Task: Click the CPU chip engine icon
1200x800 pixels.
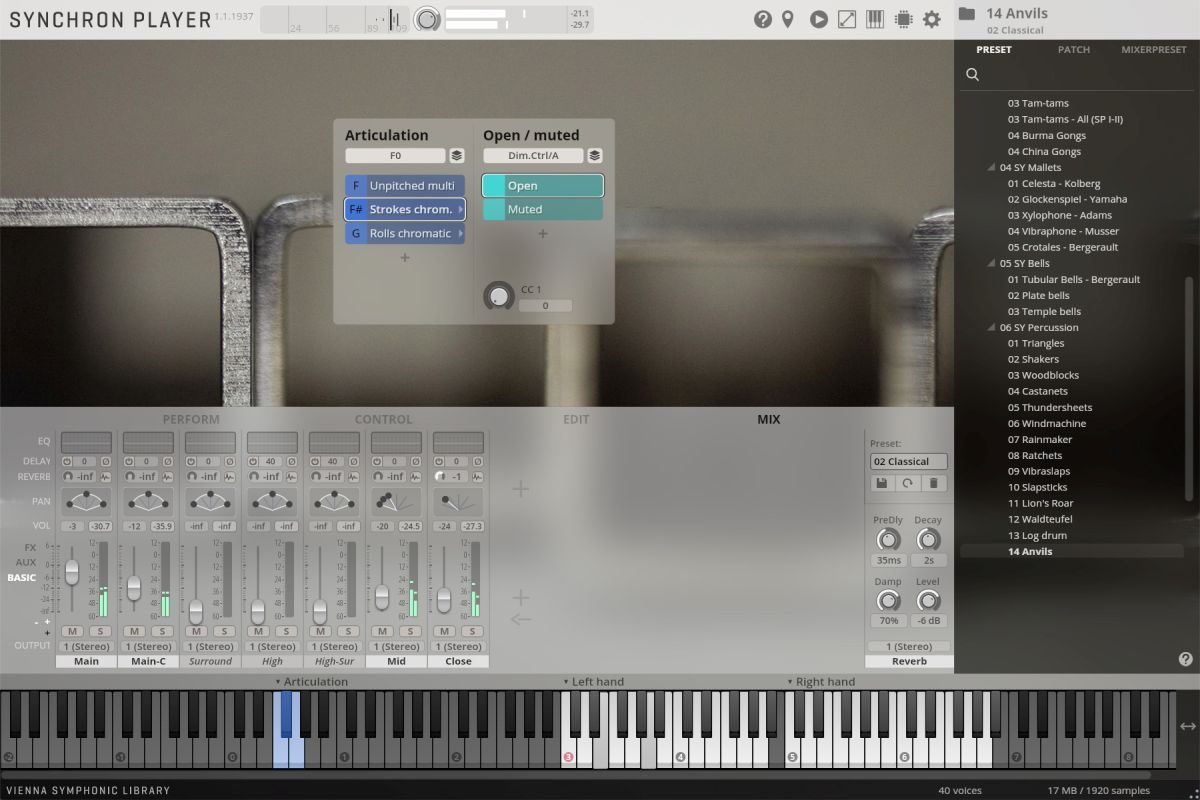Action: pyautogui.click(x=903, y=19)
